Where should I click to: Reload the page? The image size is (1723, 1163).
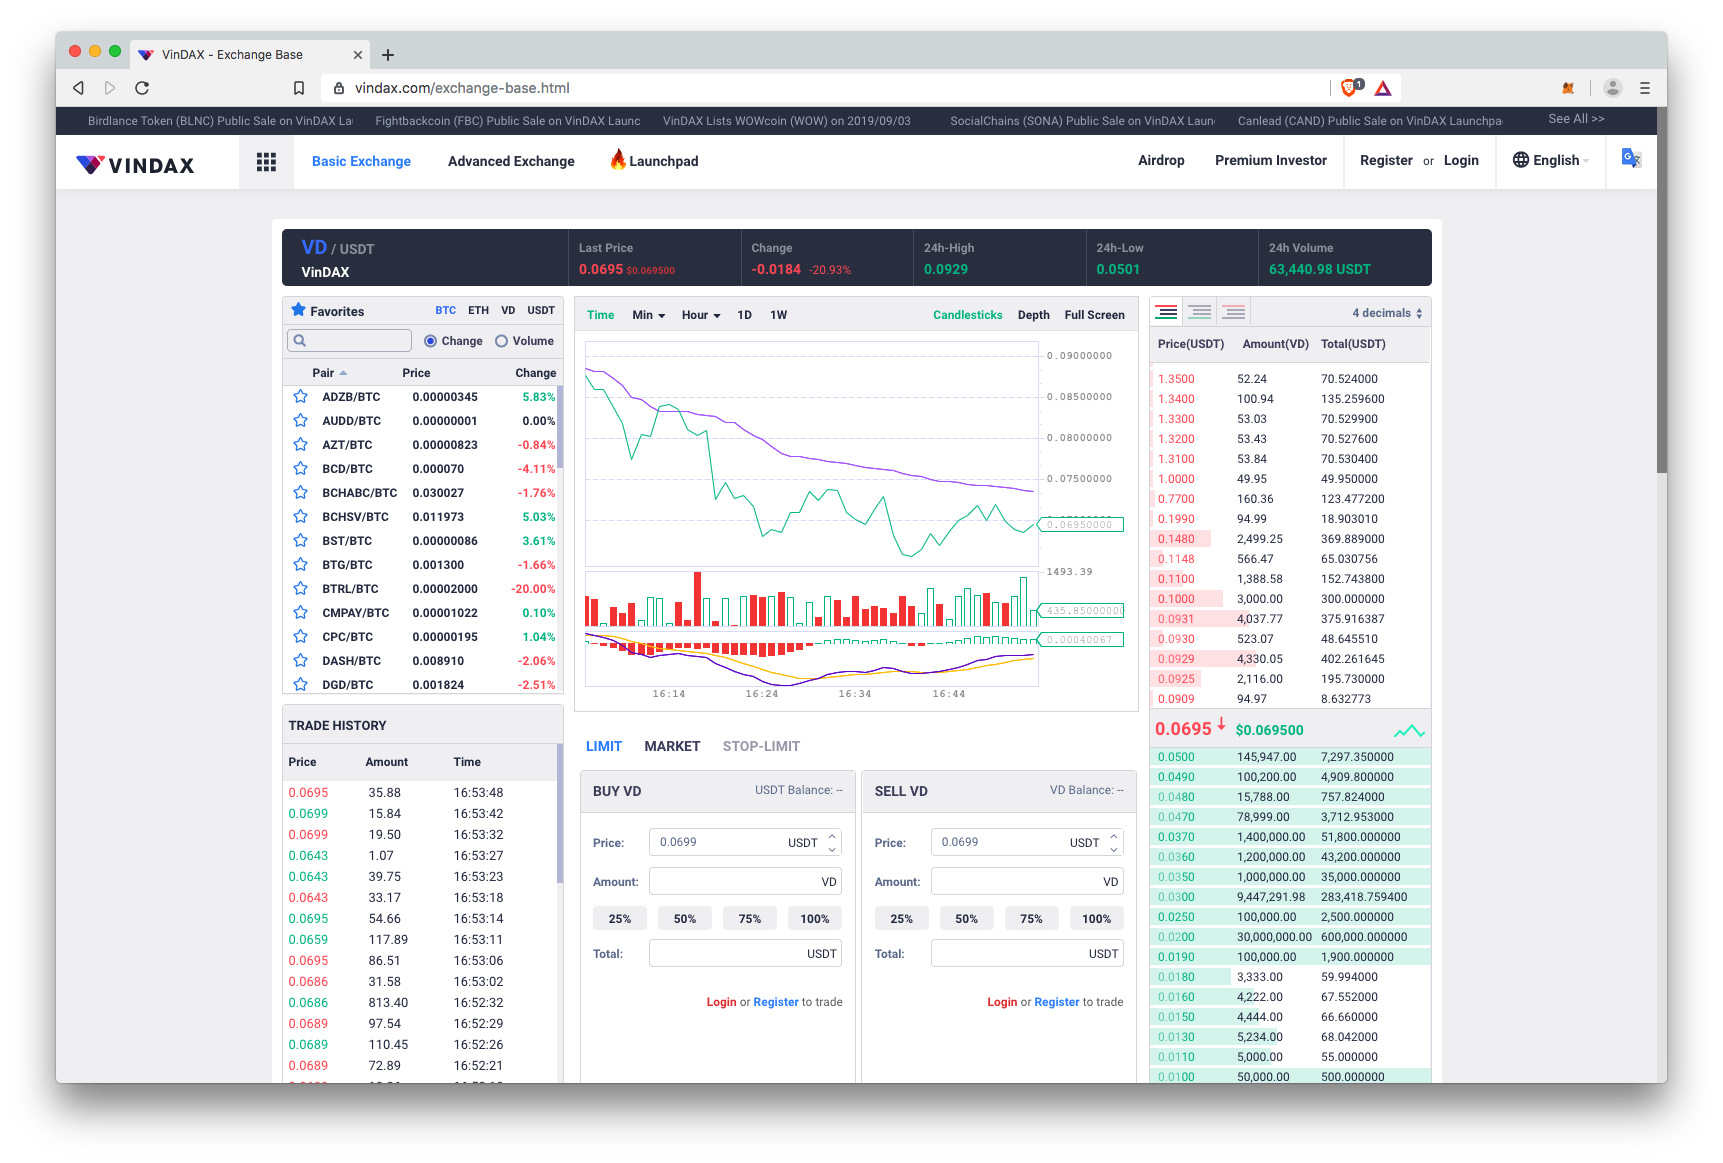[142, 88]
